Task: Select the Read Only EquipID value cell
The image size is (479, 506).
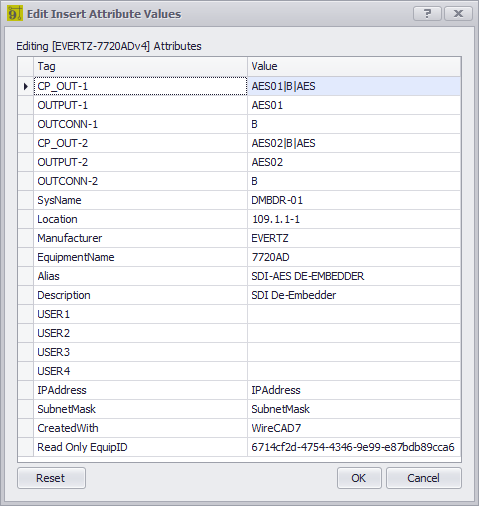Action: pos(354,447)
